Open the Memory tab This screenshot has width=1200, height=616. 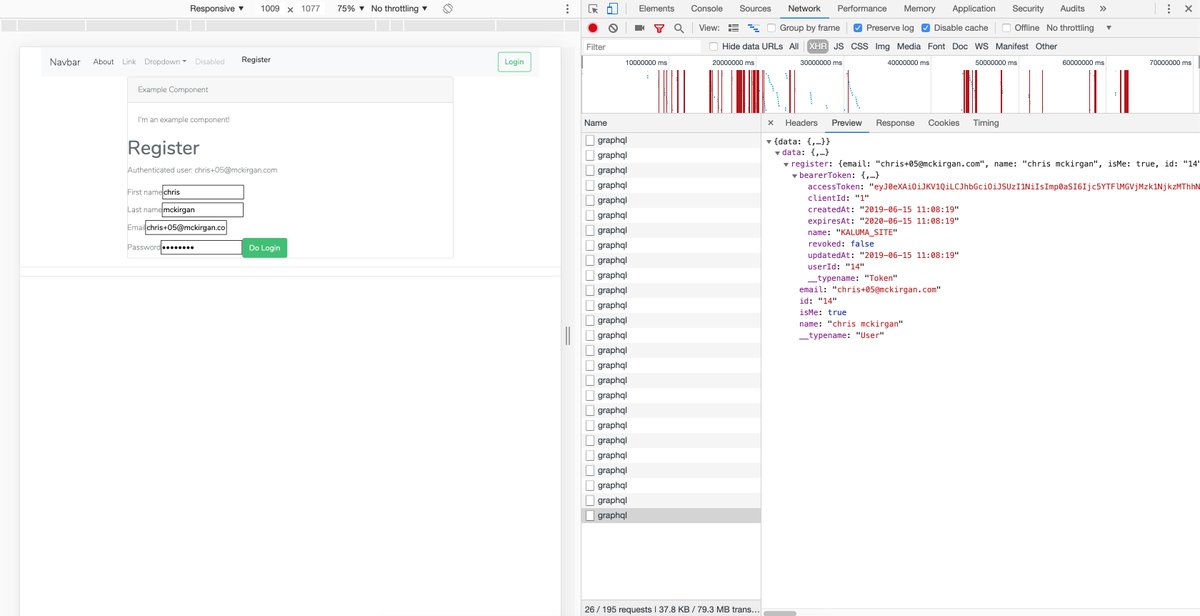pos(920,8)
